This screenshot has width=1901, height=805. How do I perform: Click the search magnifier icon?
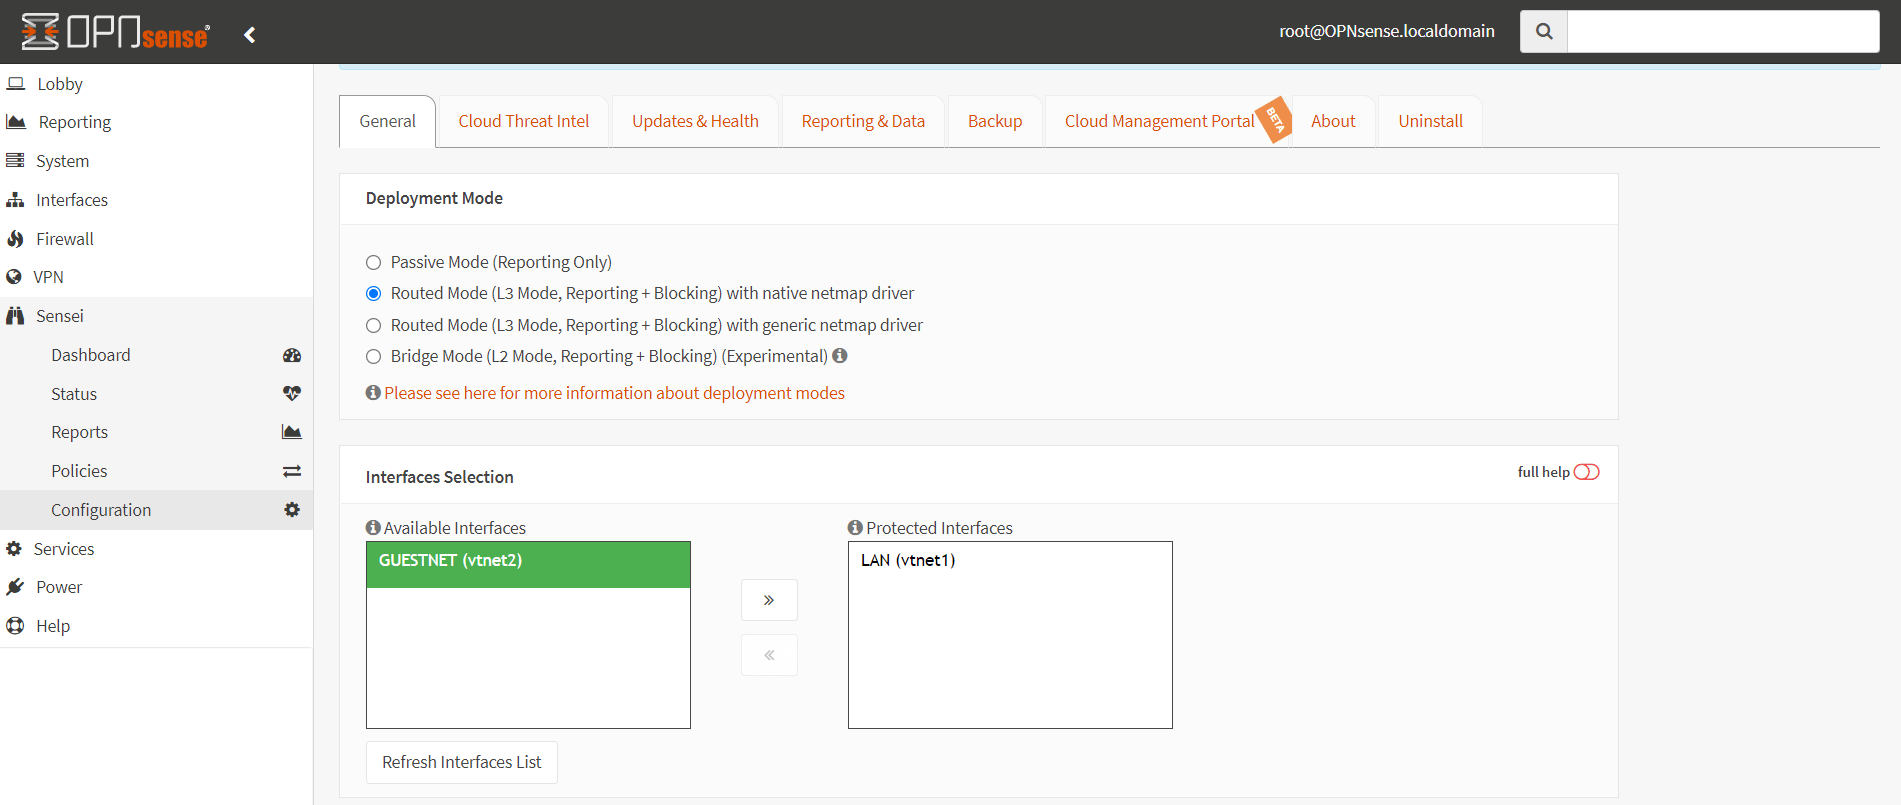[1543, 31]
